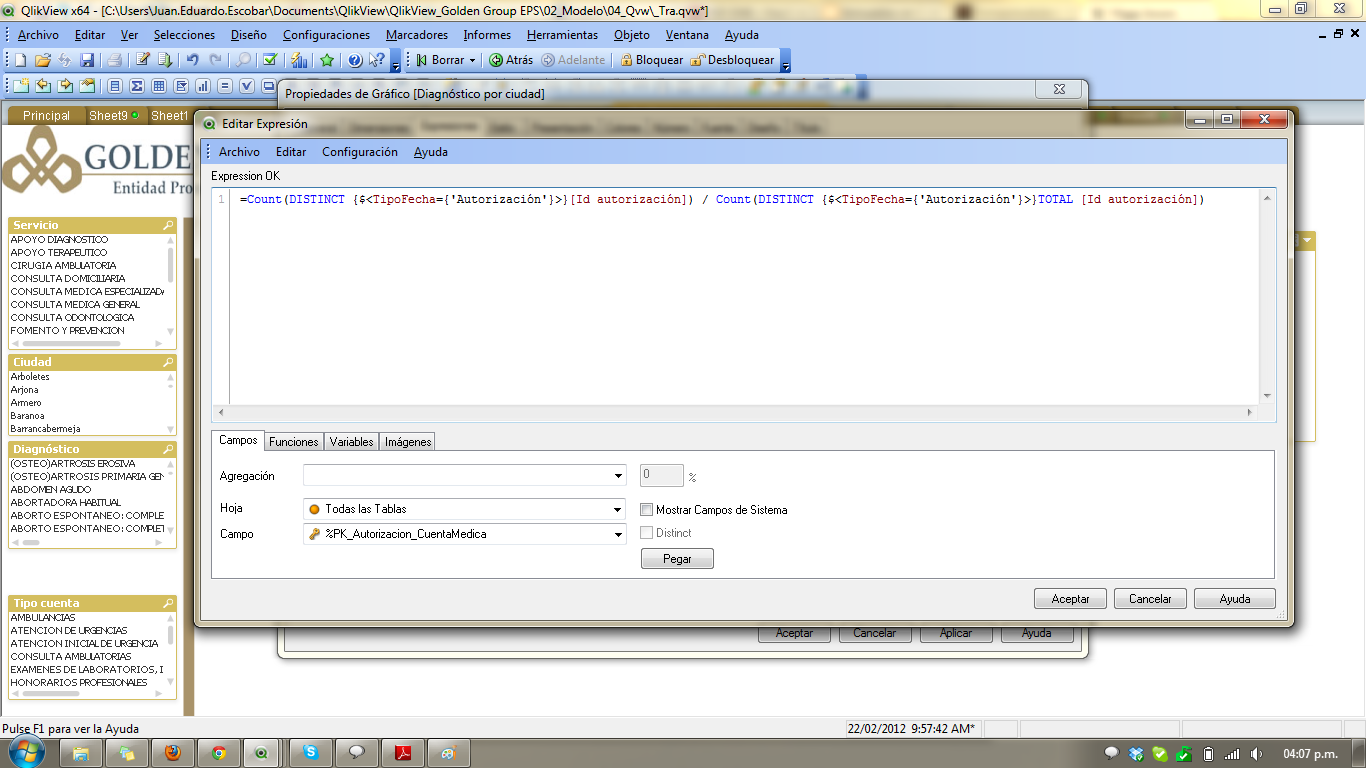
Task: Open the Herramientas menu
Action: [562, 34]
